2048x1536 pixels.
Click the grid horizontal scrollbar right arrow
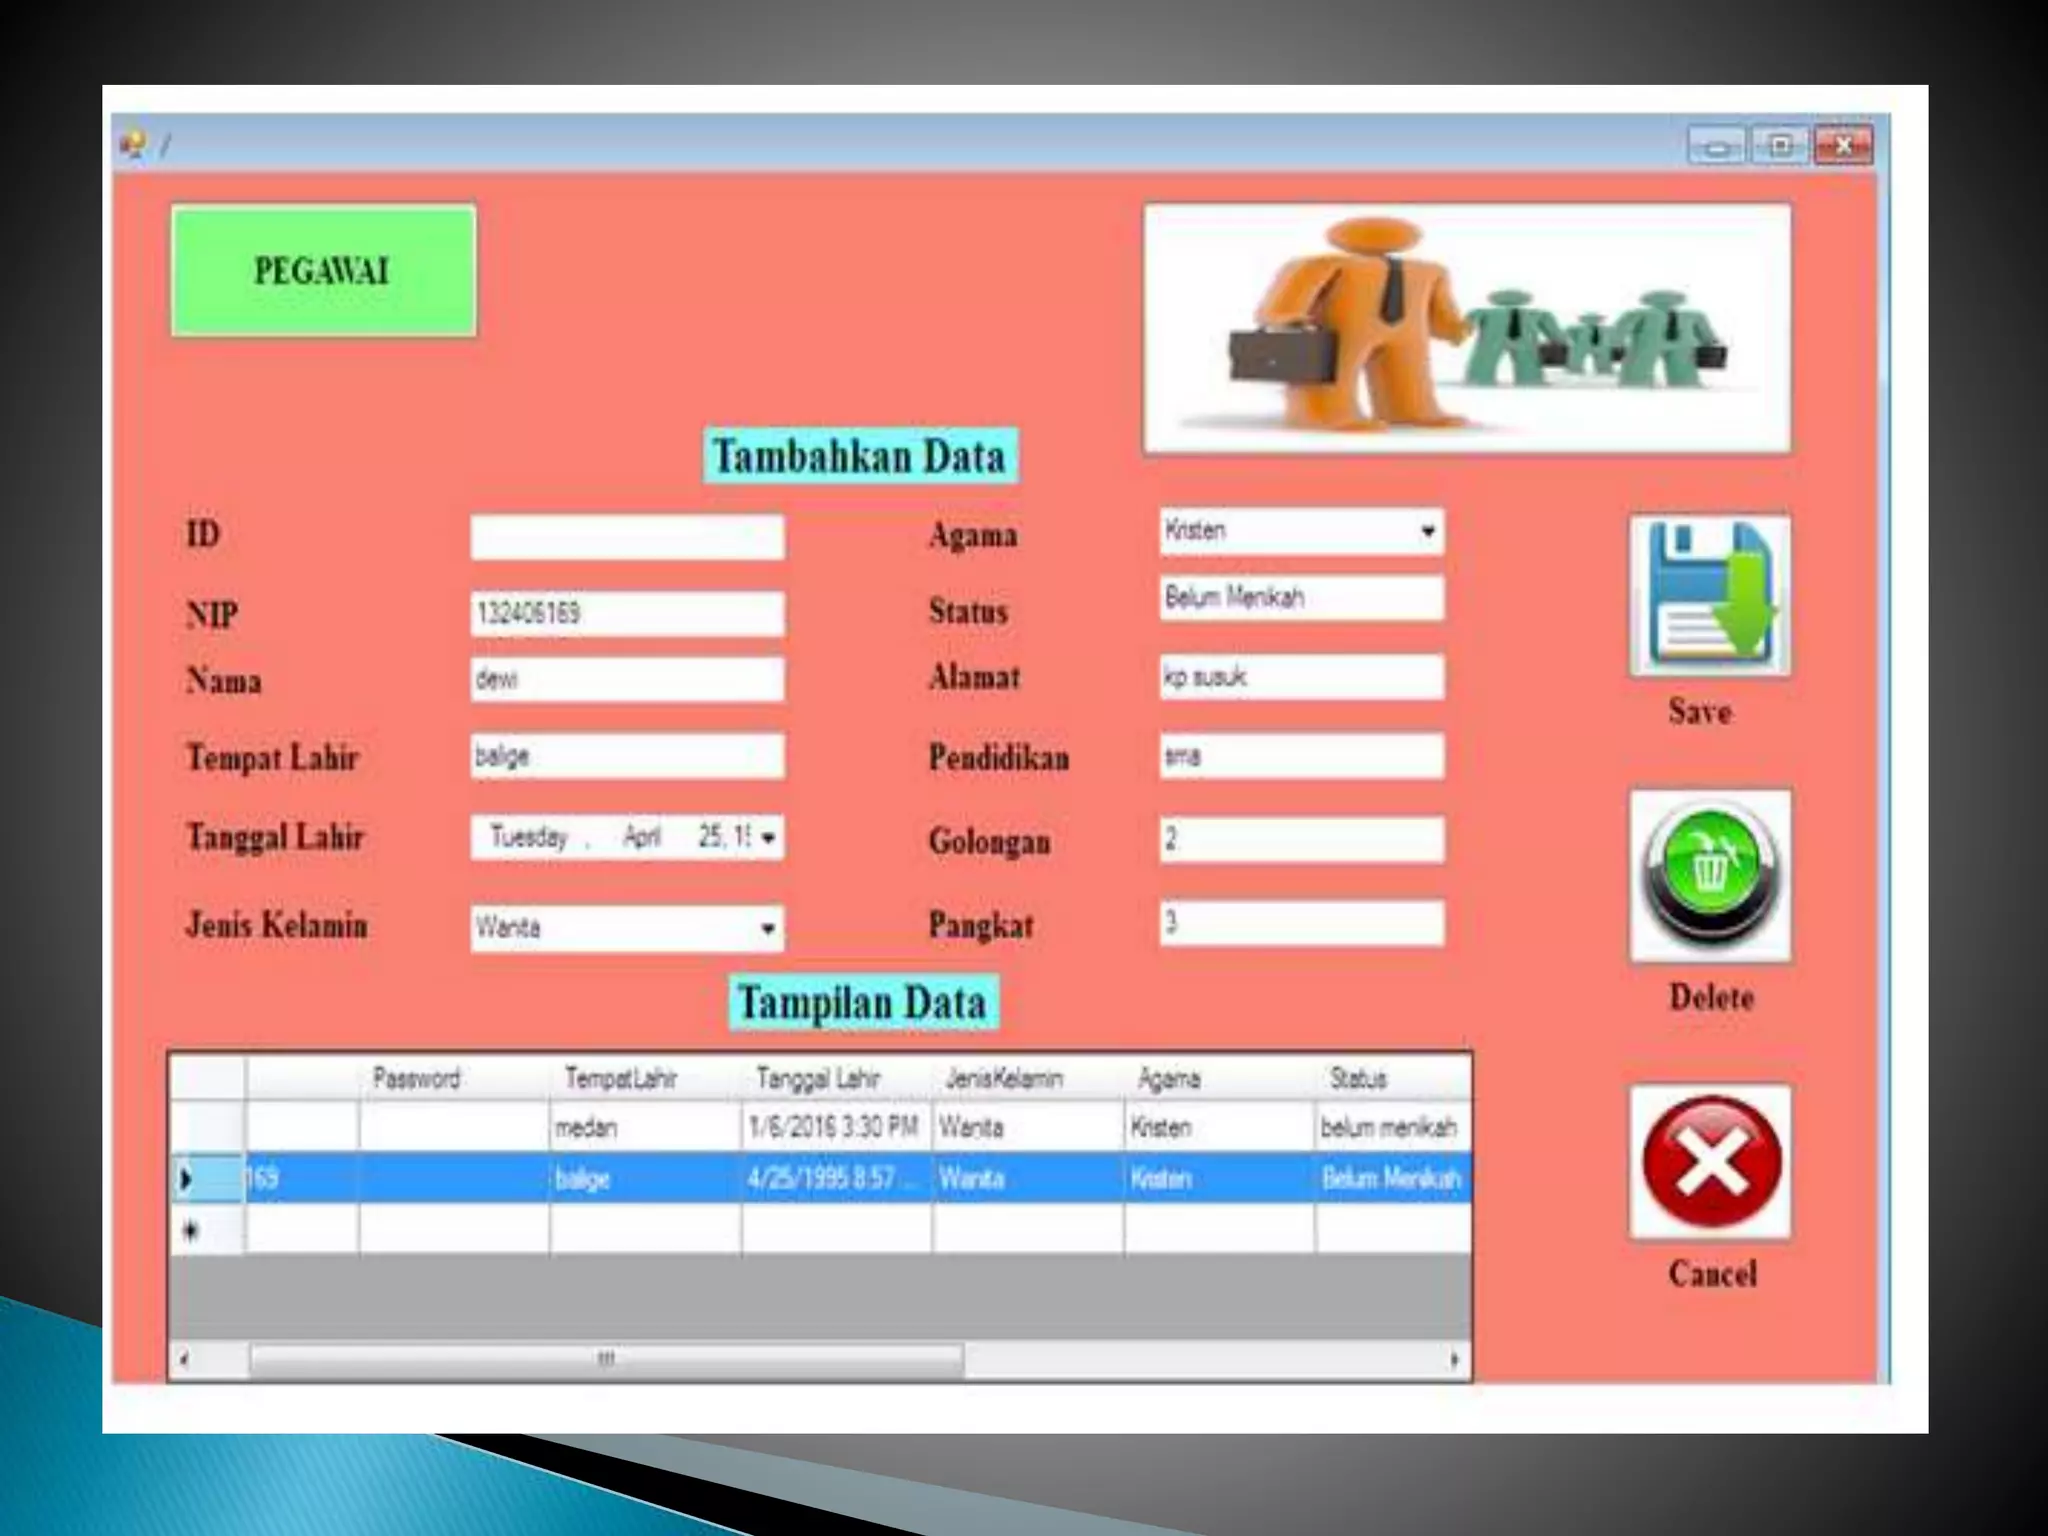(1454, 1359)
